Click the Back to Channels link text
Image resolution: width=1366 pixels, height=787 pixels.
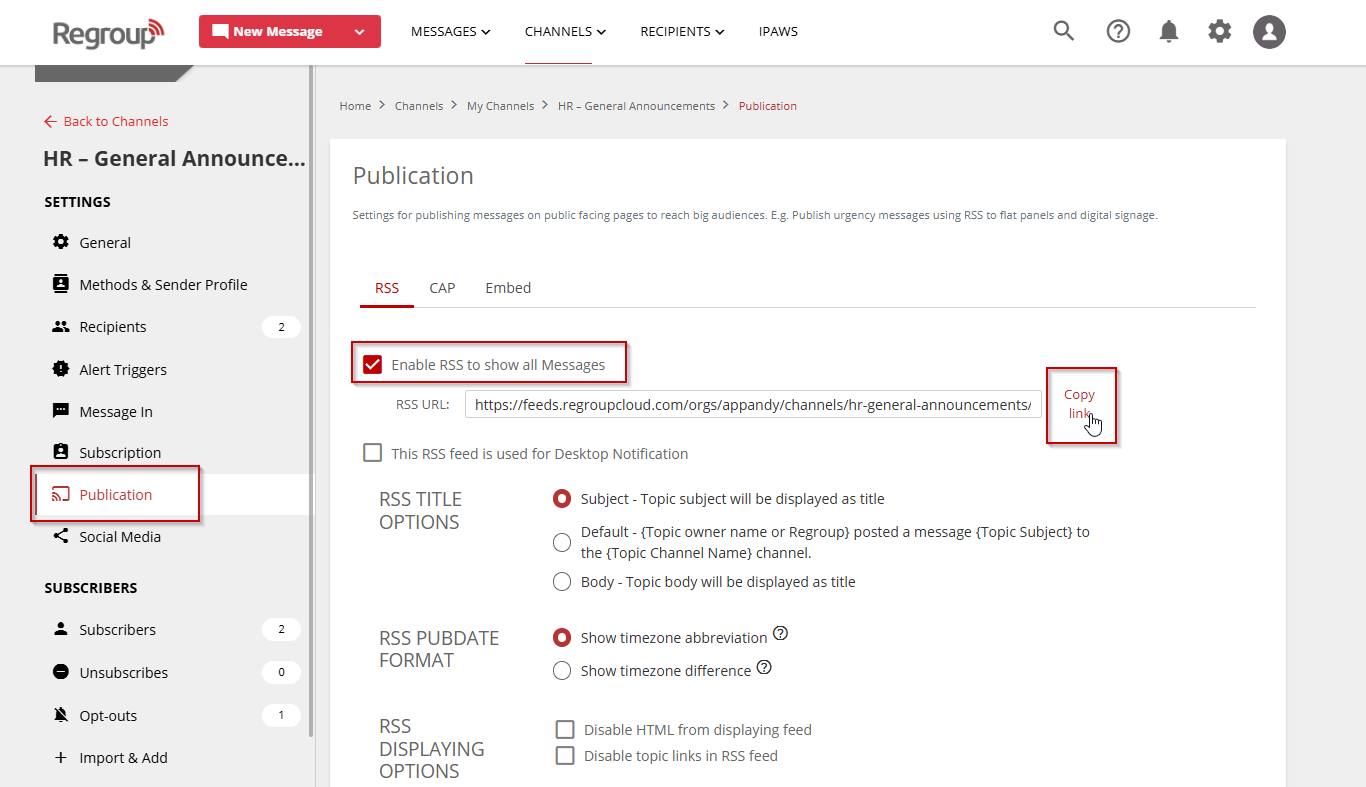tap(116, 121)
